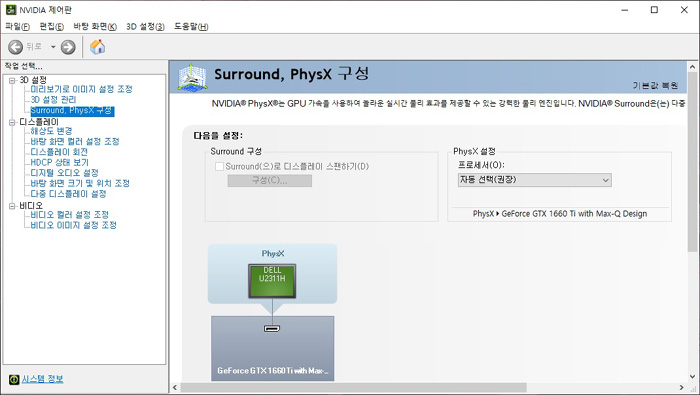Open the 도움말(H) menu
Screen dimensions: 700x395
click(x=191, y=26)
